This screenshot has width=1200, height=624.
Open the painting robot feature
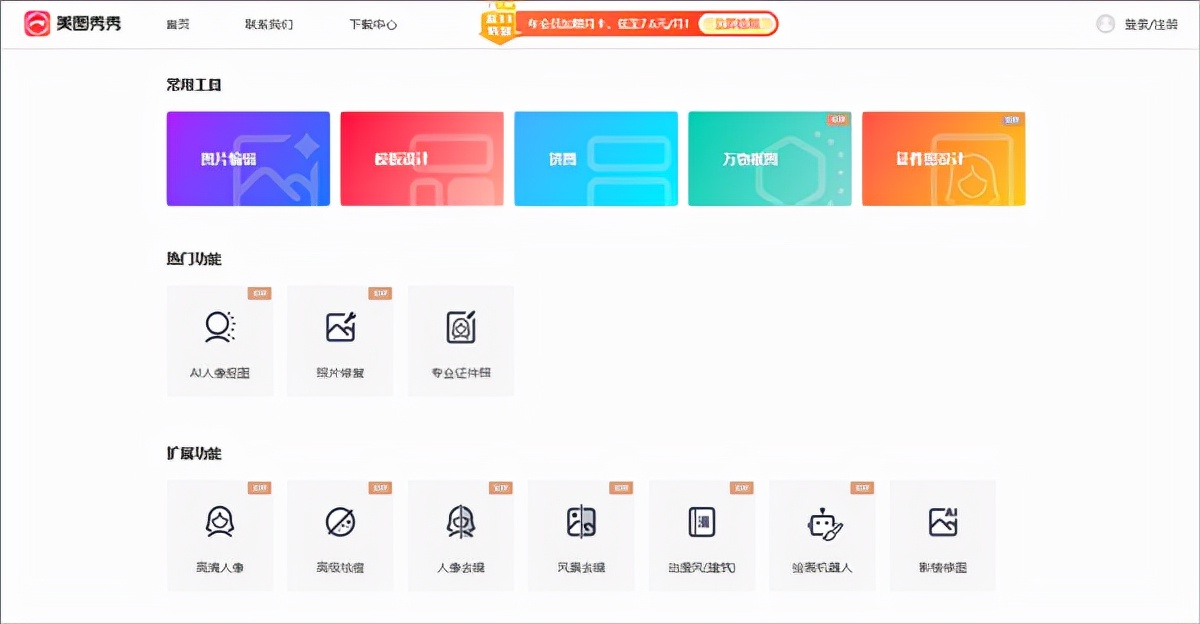click(x=822, y=534)
